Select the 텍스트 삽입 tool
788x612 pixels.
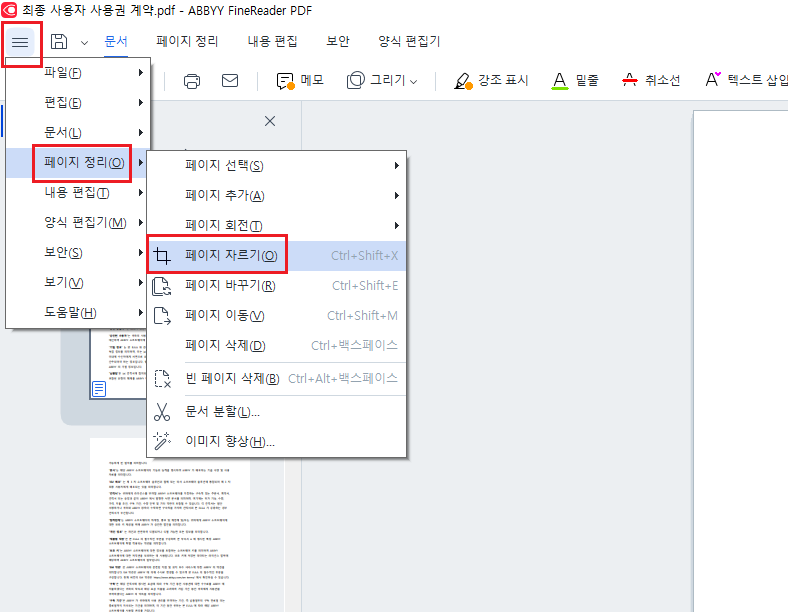tap(746, 80)
